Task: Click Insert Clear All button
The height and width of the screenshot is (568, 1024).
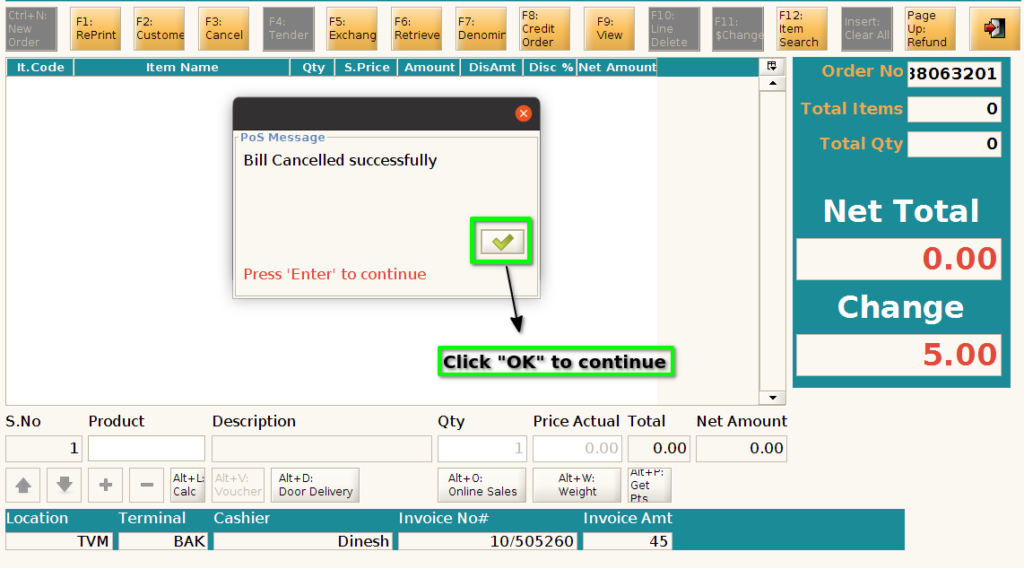Action: point(866,29)
